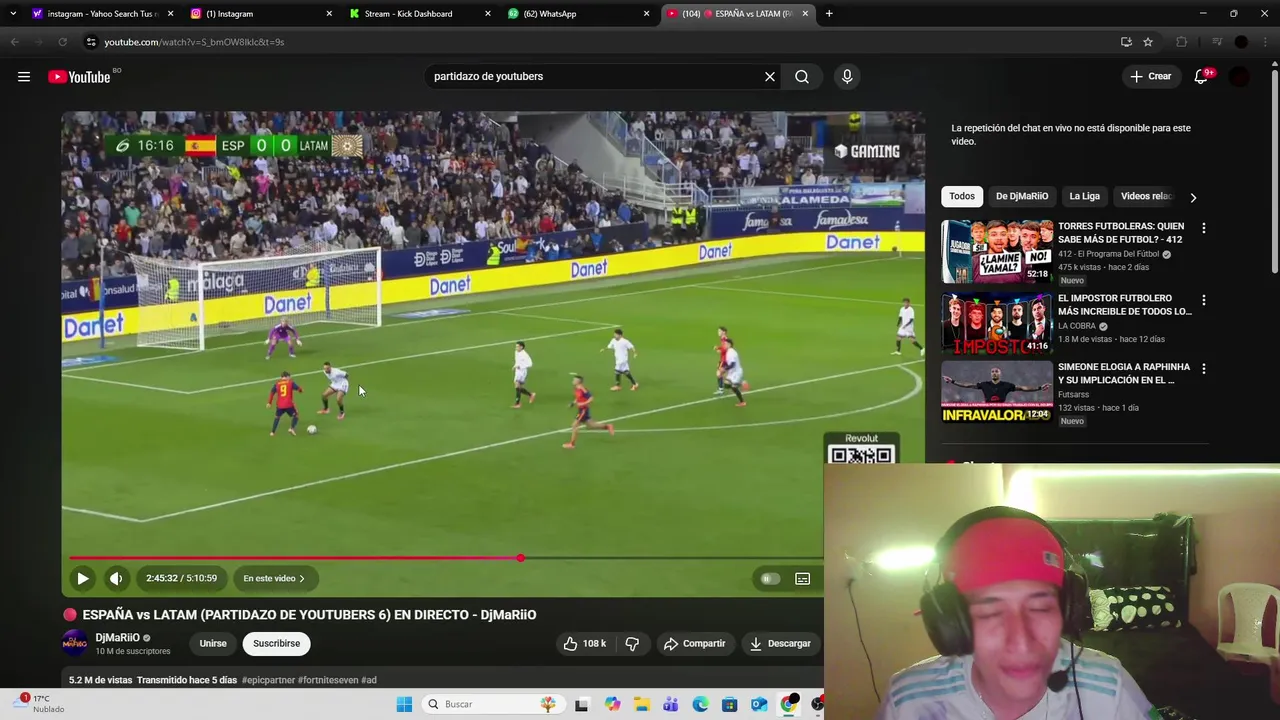Open browser tab search dropdown

12,14
